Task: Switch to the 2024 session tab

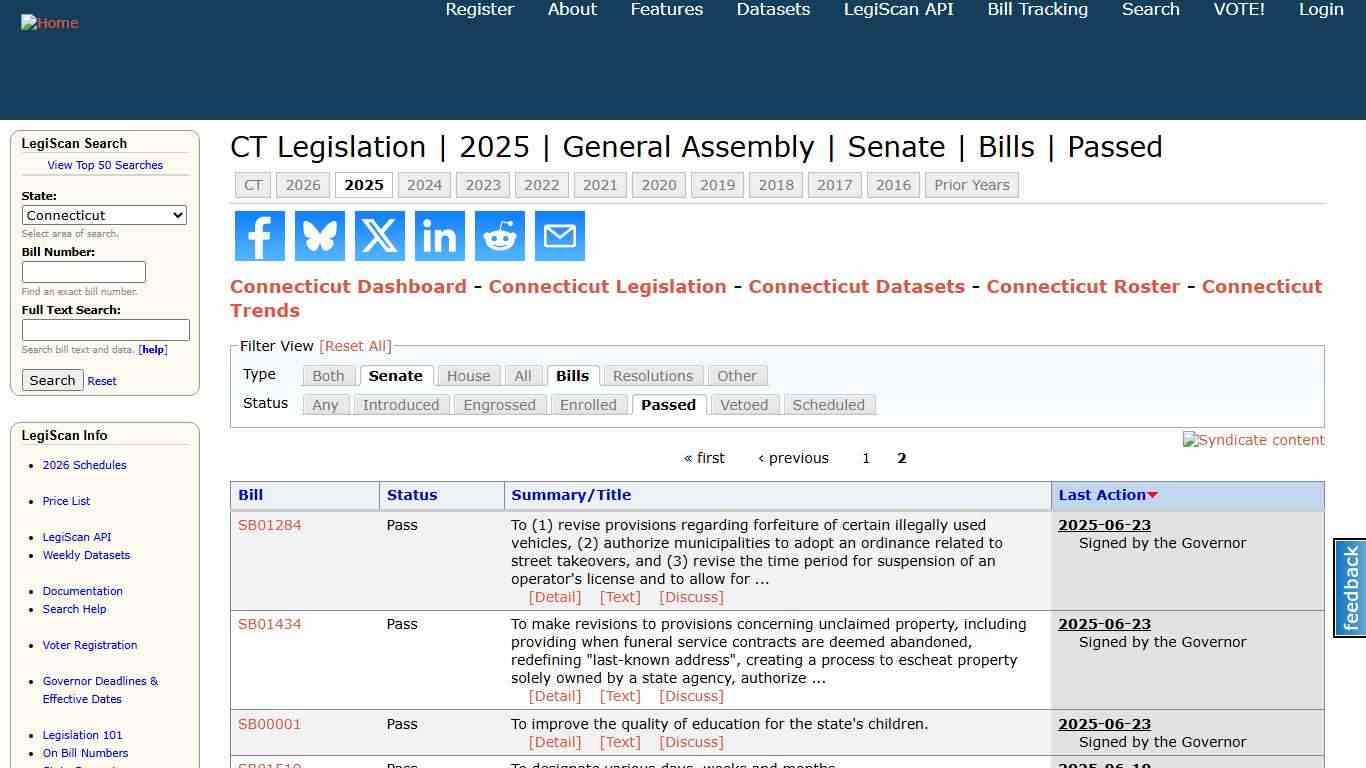Action: coord(424,184)
